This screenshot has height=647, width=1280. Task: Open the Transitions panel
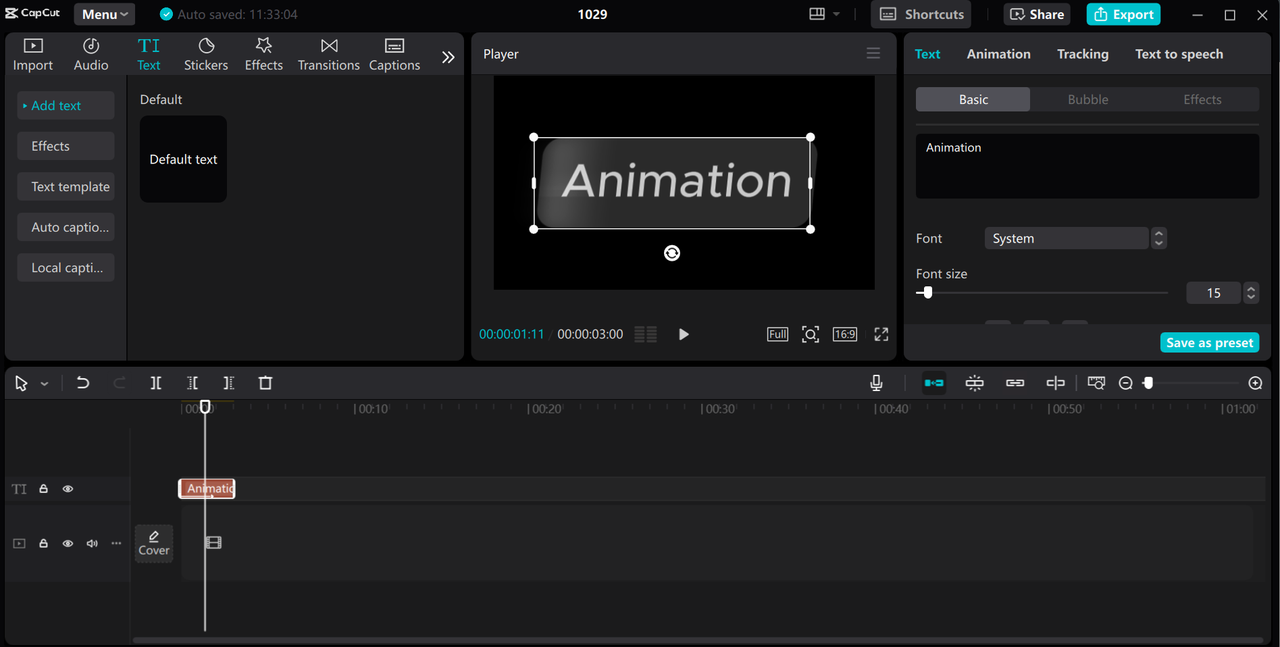click(x=329, y=55)
